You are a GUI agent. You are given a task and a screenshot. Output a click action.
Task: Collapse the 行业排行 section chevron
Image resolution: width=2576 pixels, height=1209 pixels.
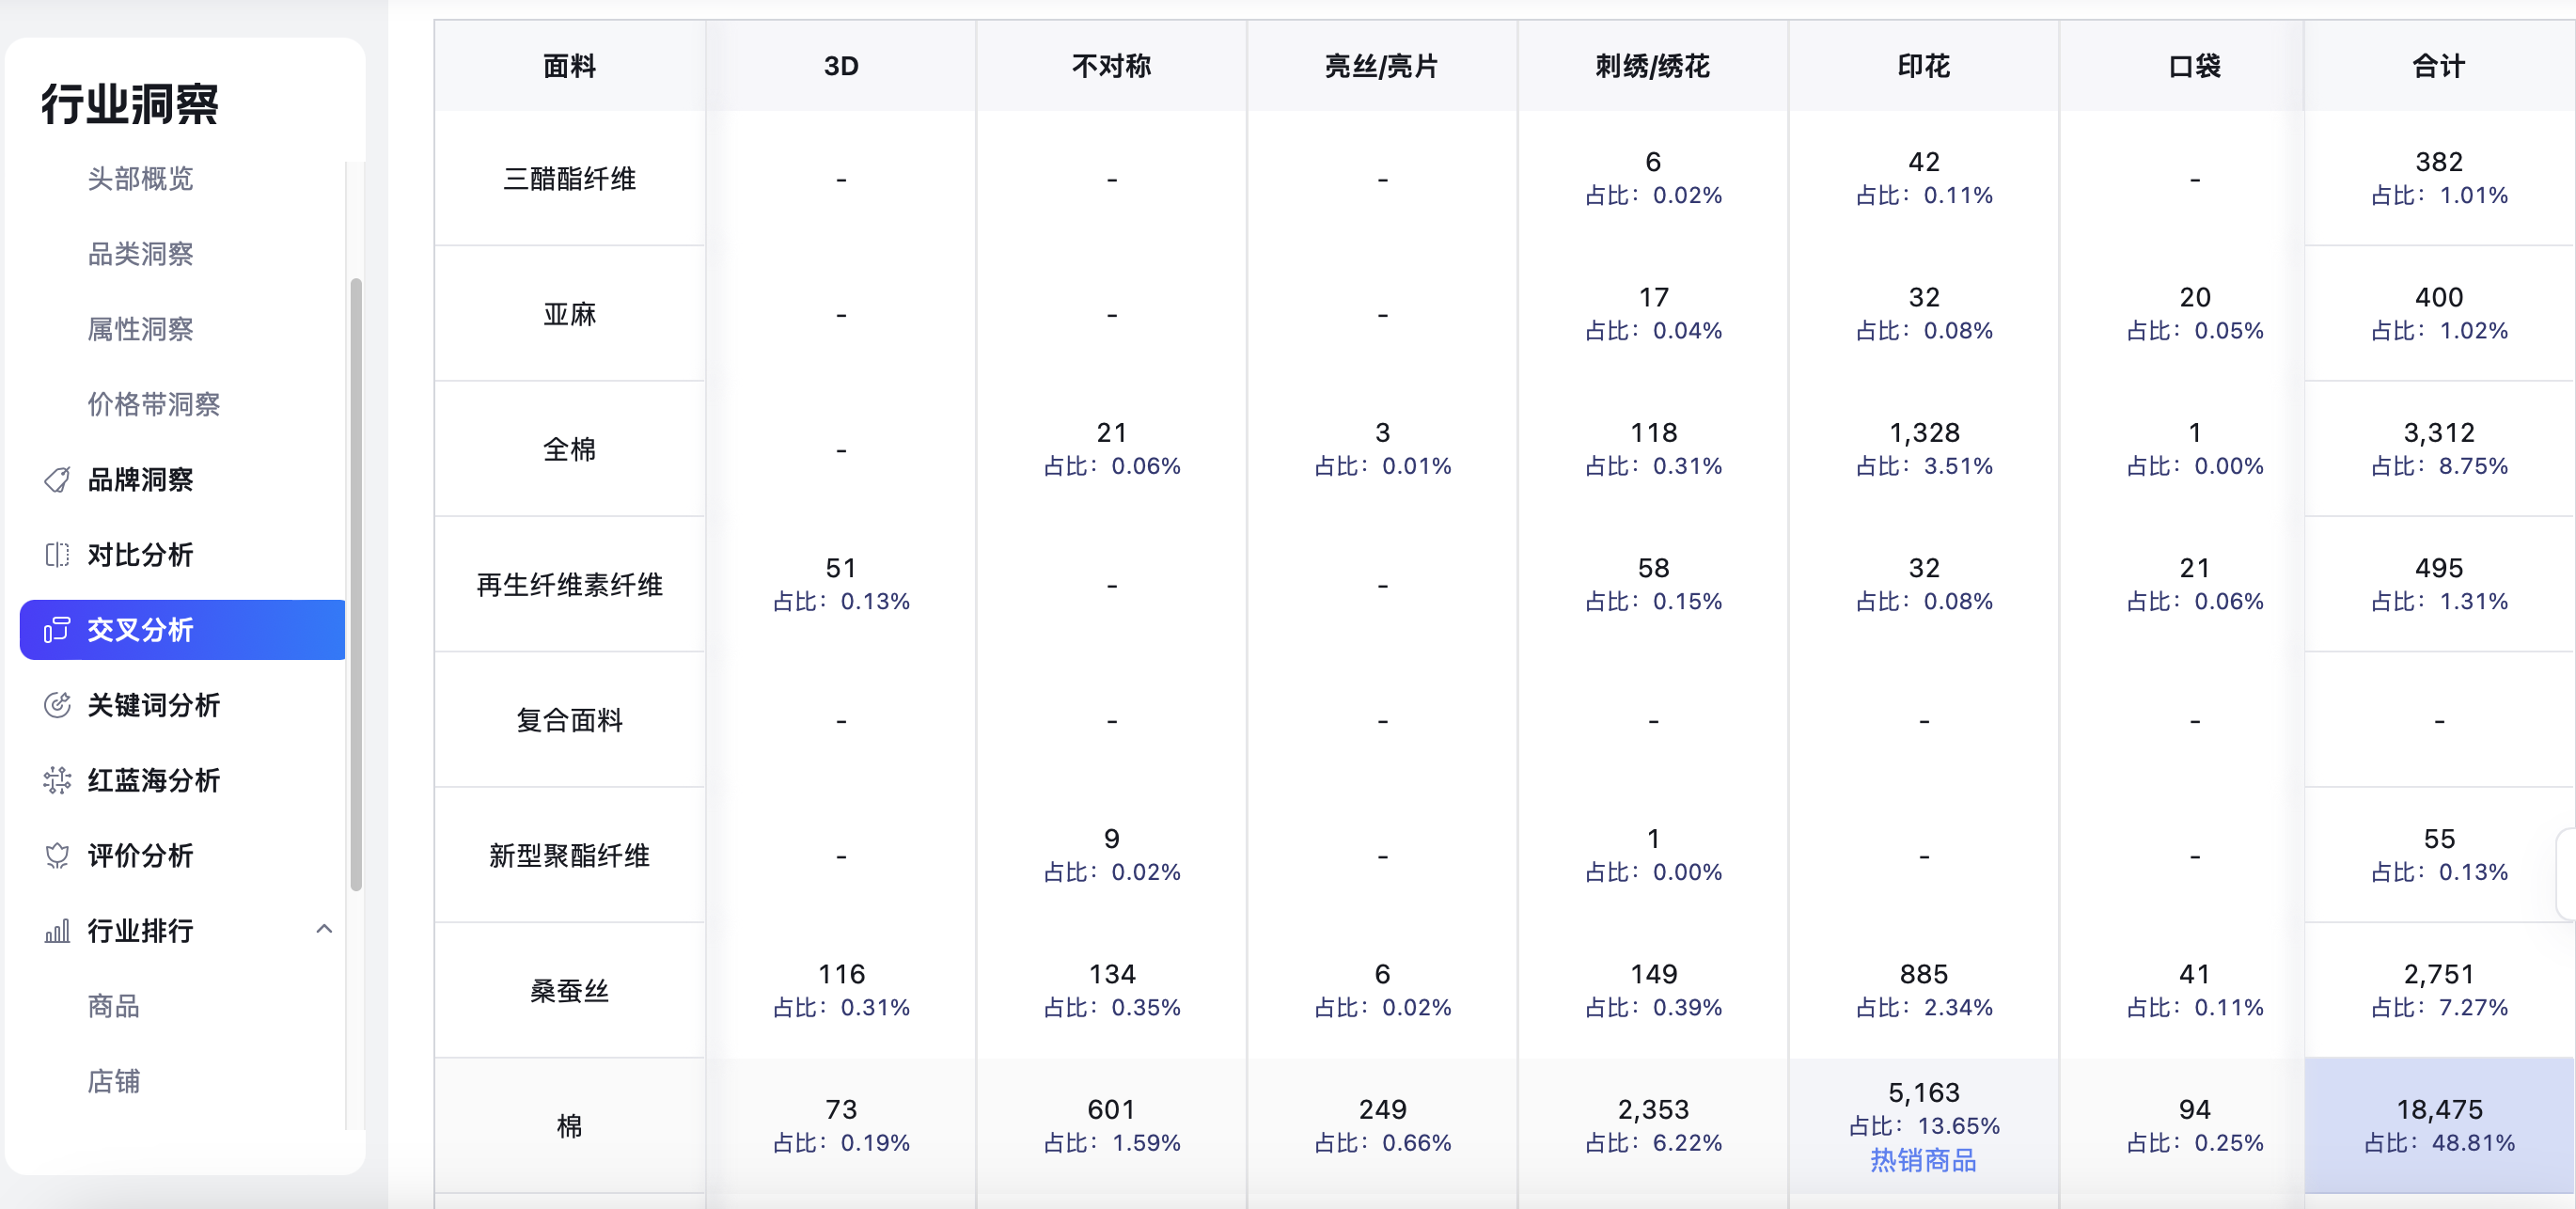324,929
